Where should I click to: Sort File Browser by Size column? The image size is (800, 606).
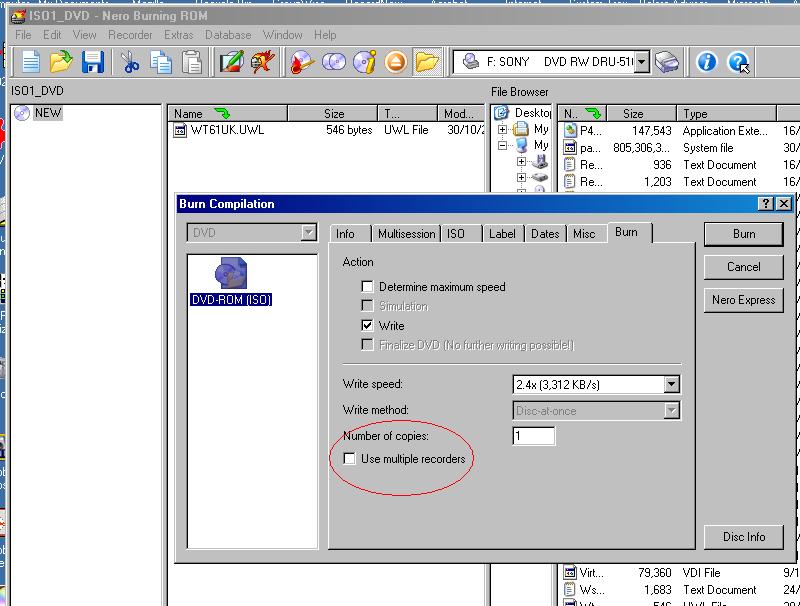(x=642, y=113)
